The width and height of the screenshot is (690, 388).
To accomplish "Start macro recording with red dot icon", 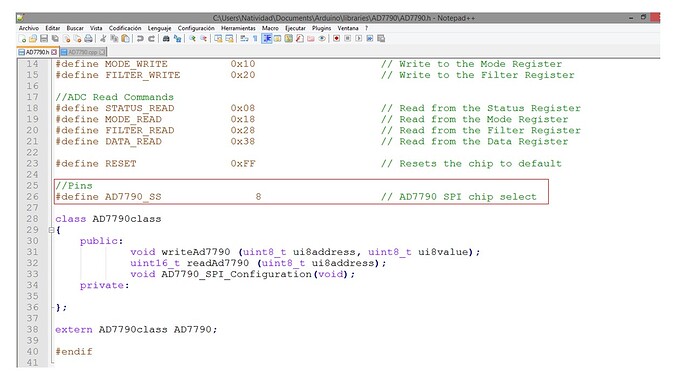I will click(336, 39).
